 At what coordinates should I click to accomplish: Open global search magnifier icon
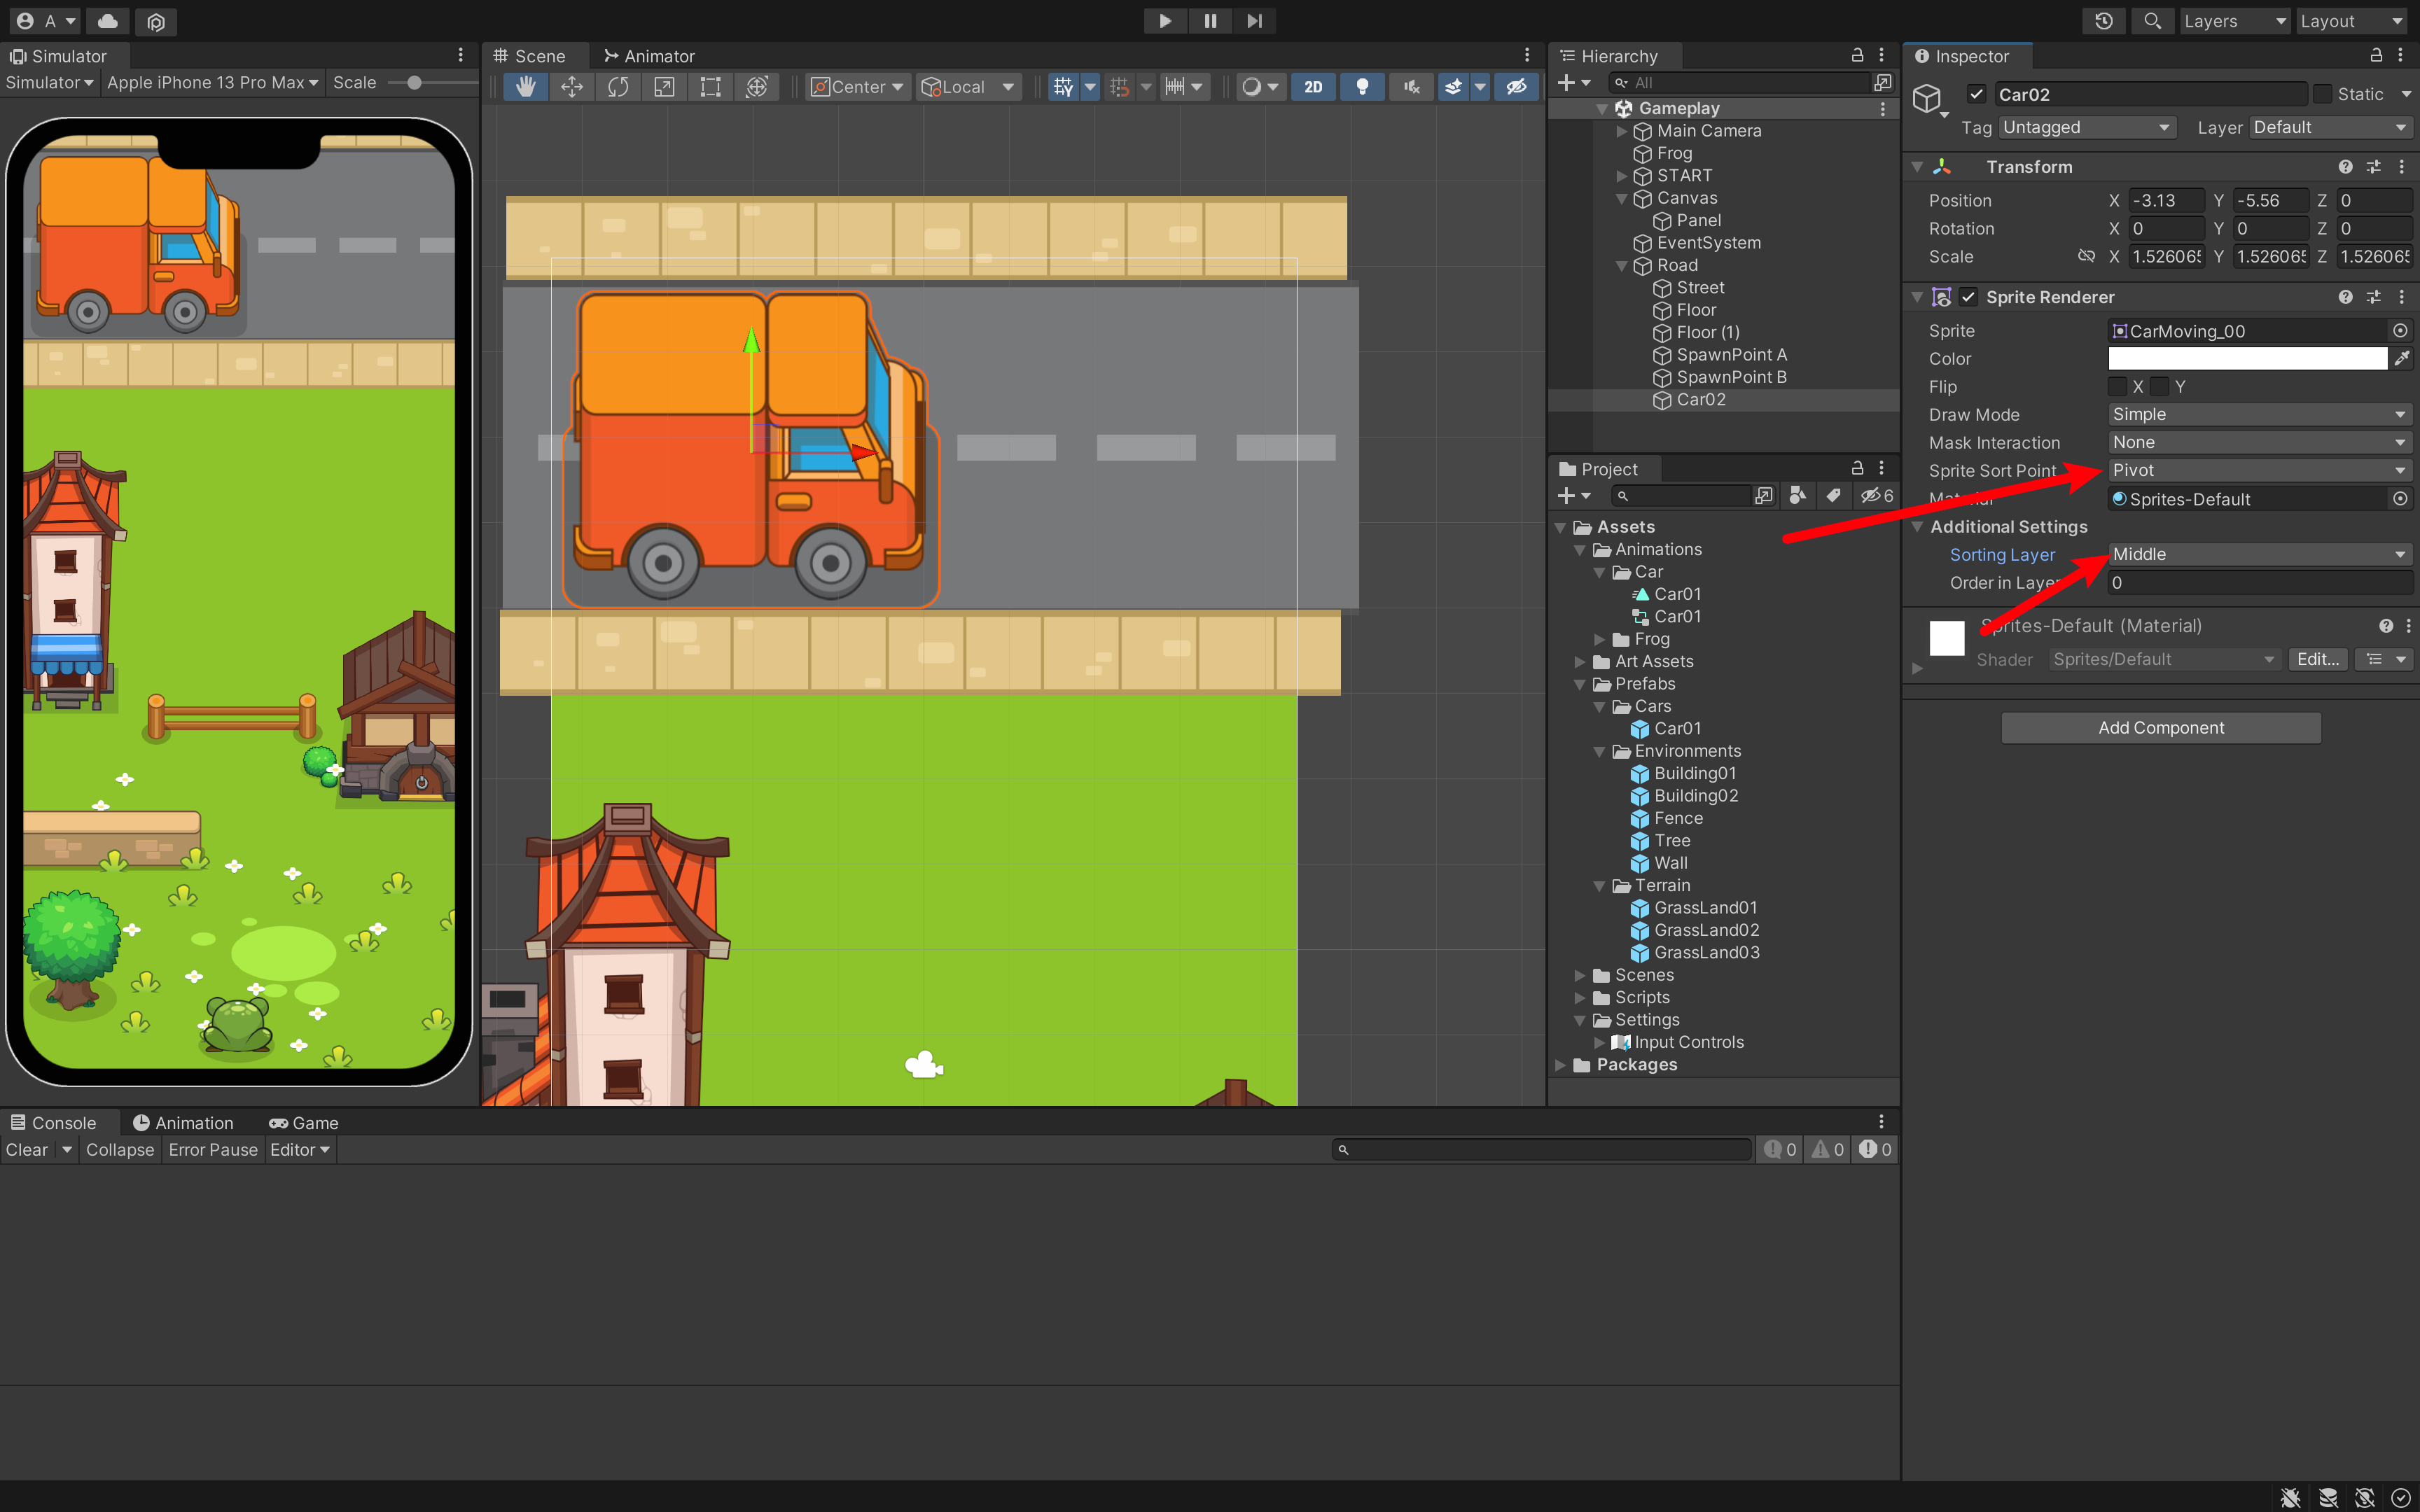click(2152, 21)
